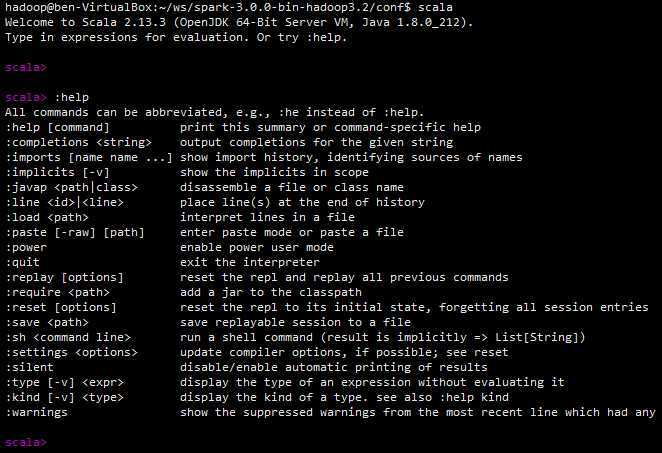Click the :power command entry
The image size is (662, 453).
(x=26, y=247)
